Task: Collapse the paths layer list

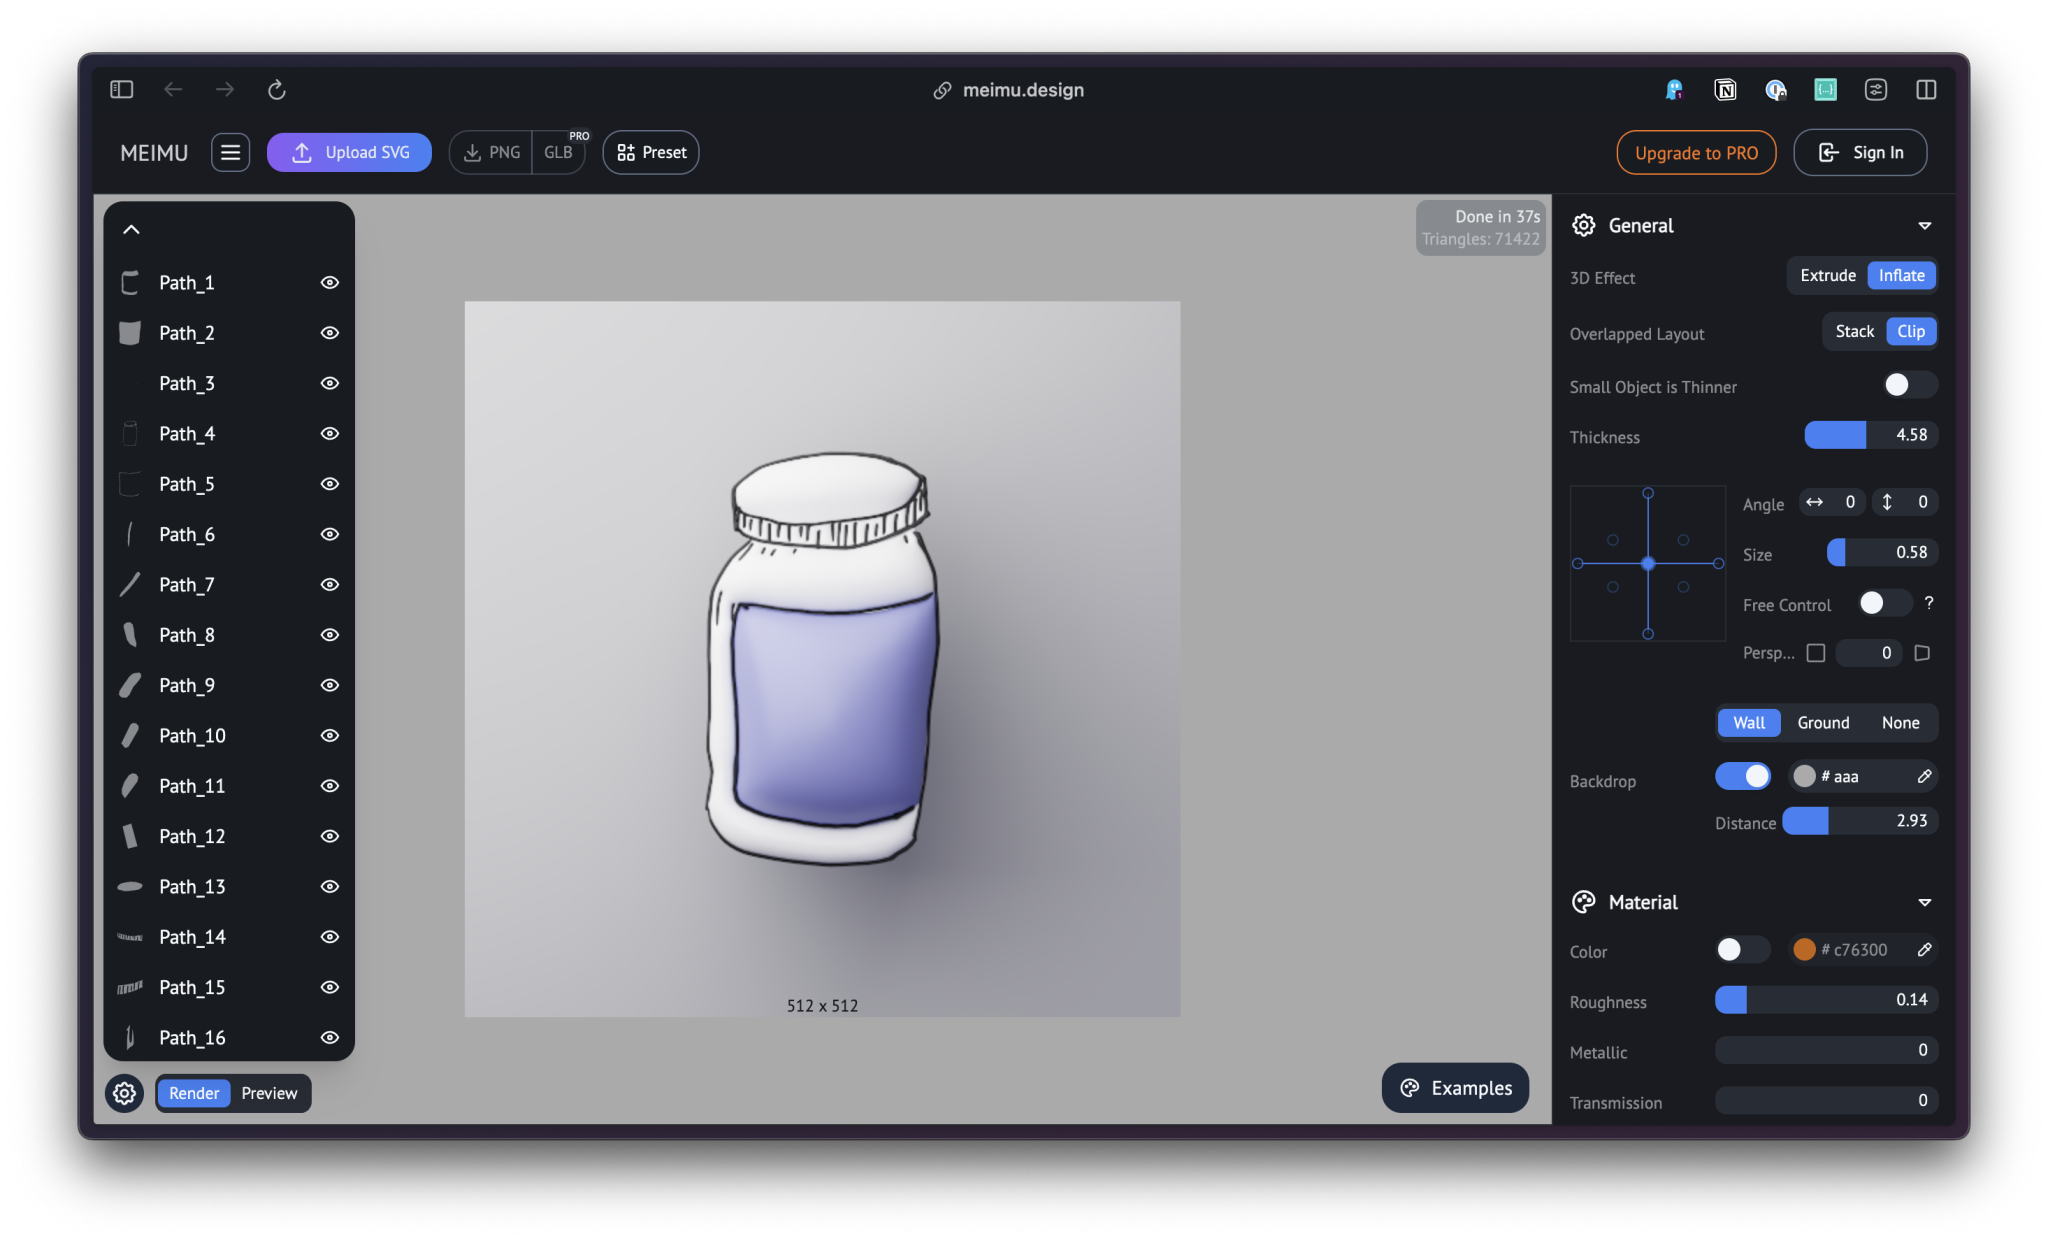Action: [x=131, y=230]
